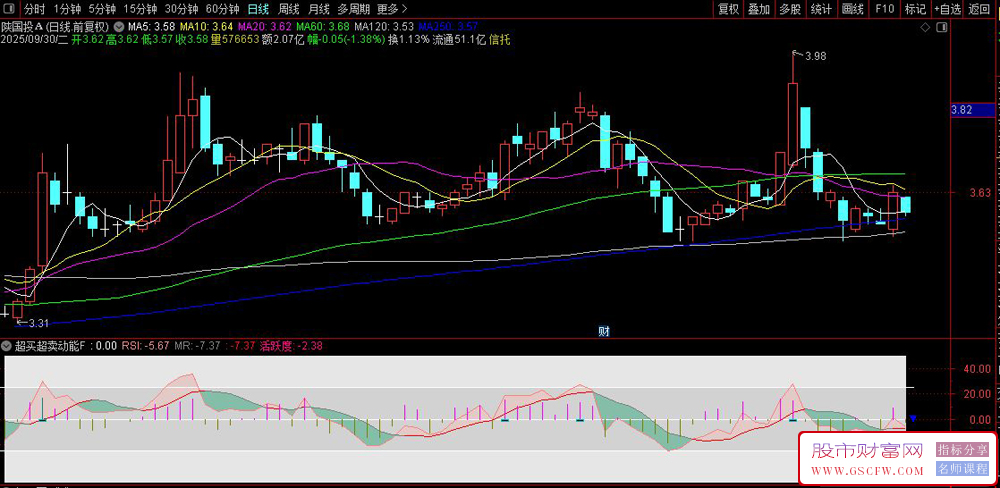Viewport: 1000px width, 488px height.
Task: Toggle the 复权 price adjustment
Action: (729, 9)
